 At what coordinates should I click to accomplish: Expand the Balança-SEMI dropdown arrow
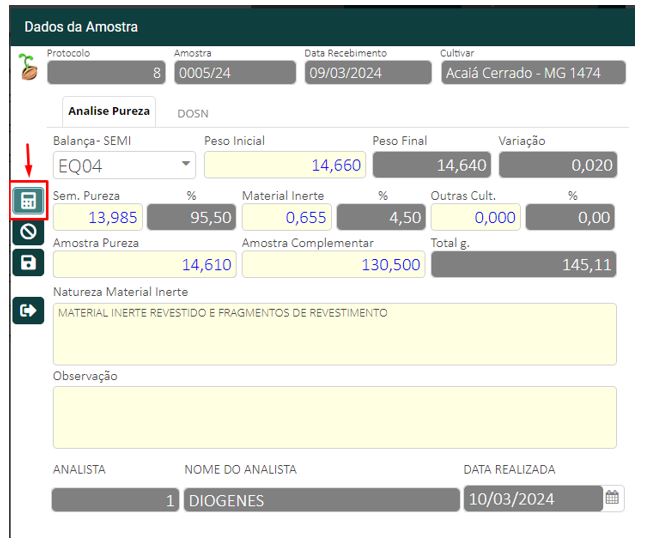pyautogui.click(x=186, y=164)
